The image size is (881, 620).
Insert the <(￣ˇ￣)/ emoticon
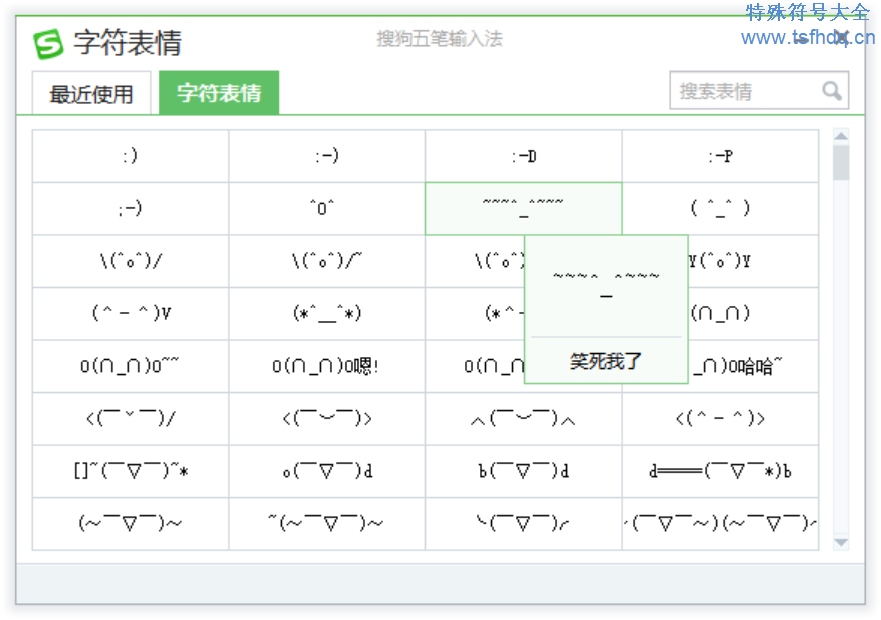(x=130, y=419)
